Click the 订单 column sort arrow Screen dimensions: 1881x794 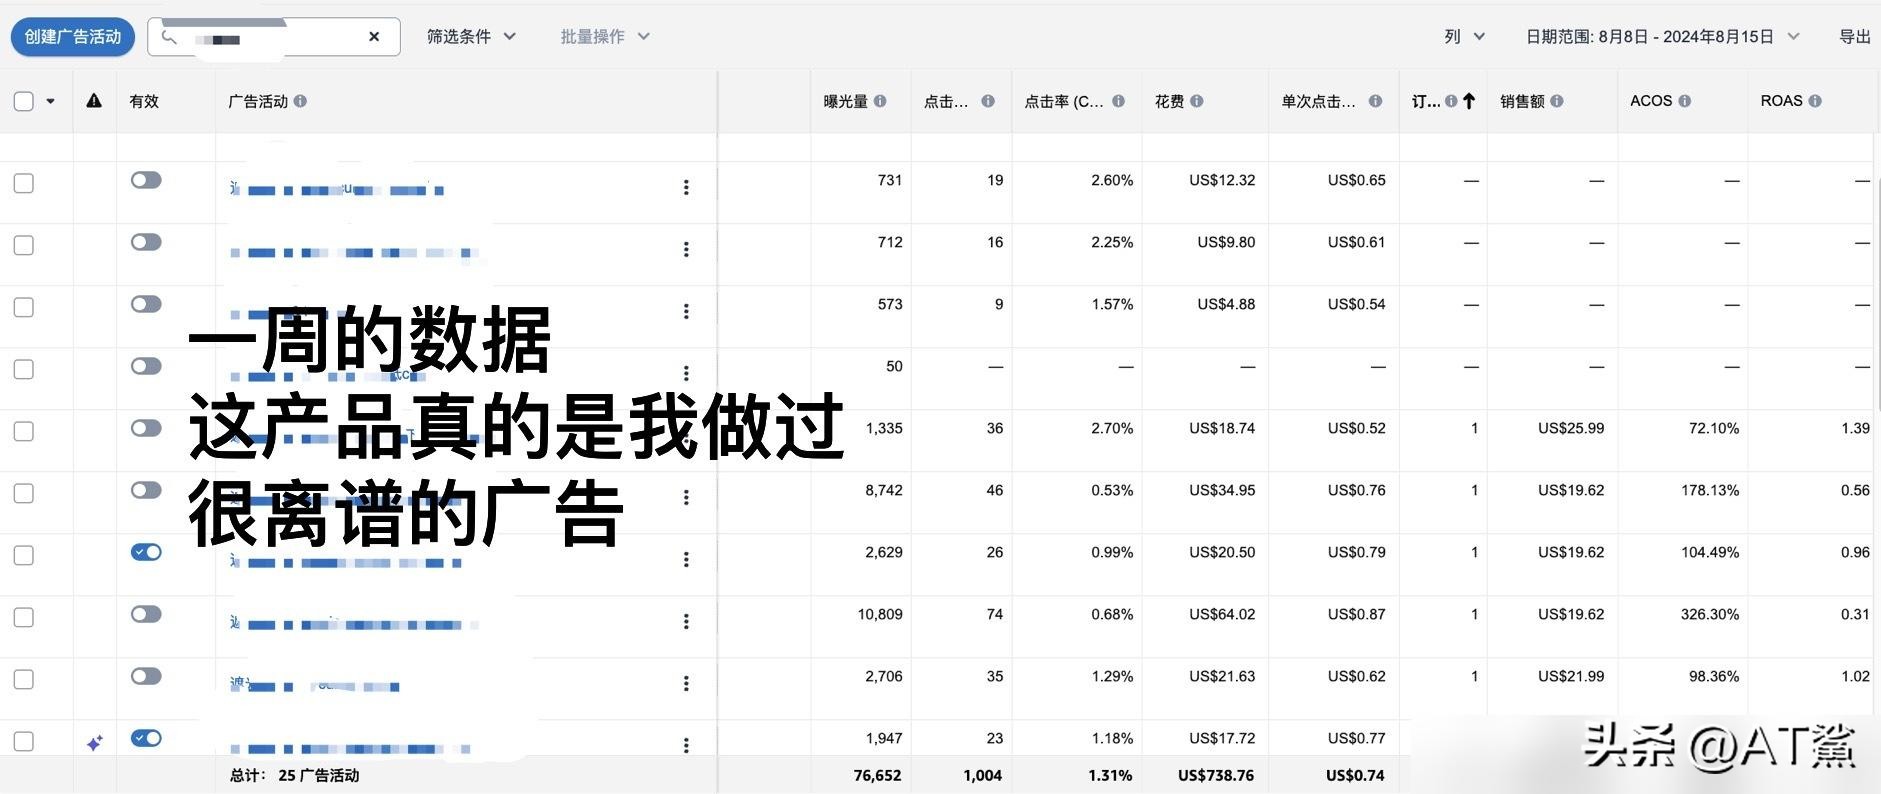[1469, 101]
